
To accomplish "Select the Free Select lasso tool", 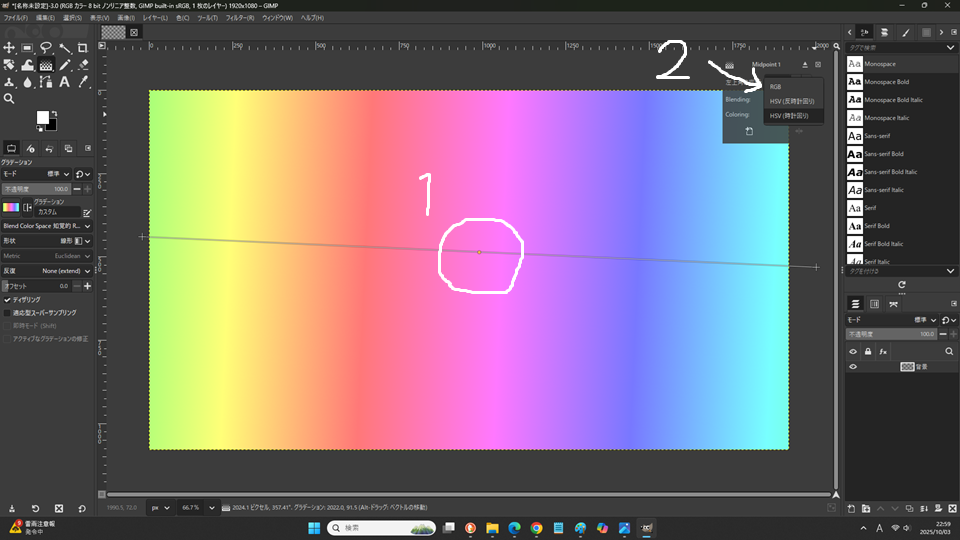I will (46, 48).
